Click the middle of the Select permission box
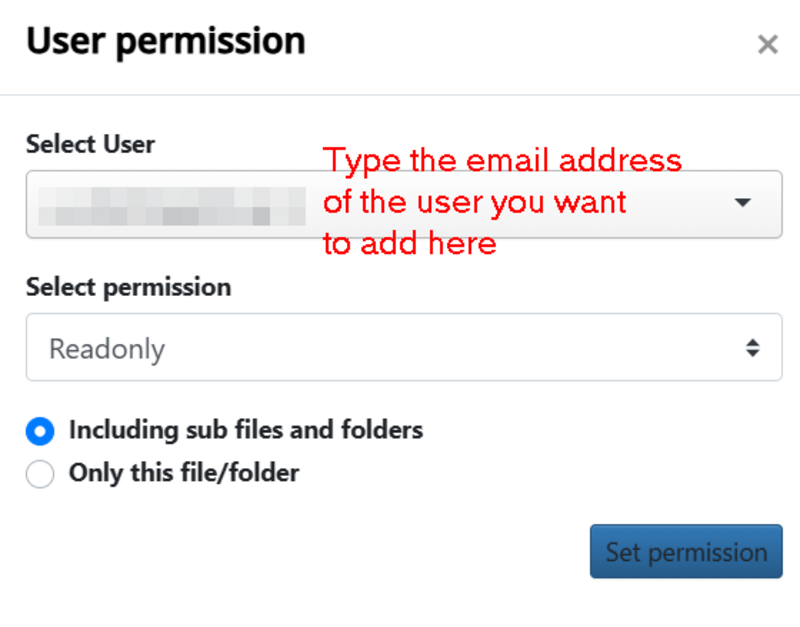This screenshot has width=800, height=627. coord(404,347)
